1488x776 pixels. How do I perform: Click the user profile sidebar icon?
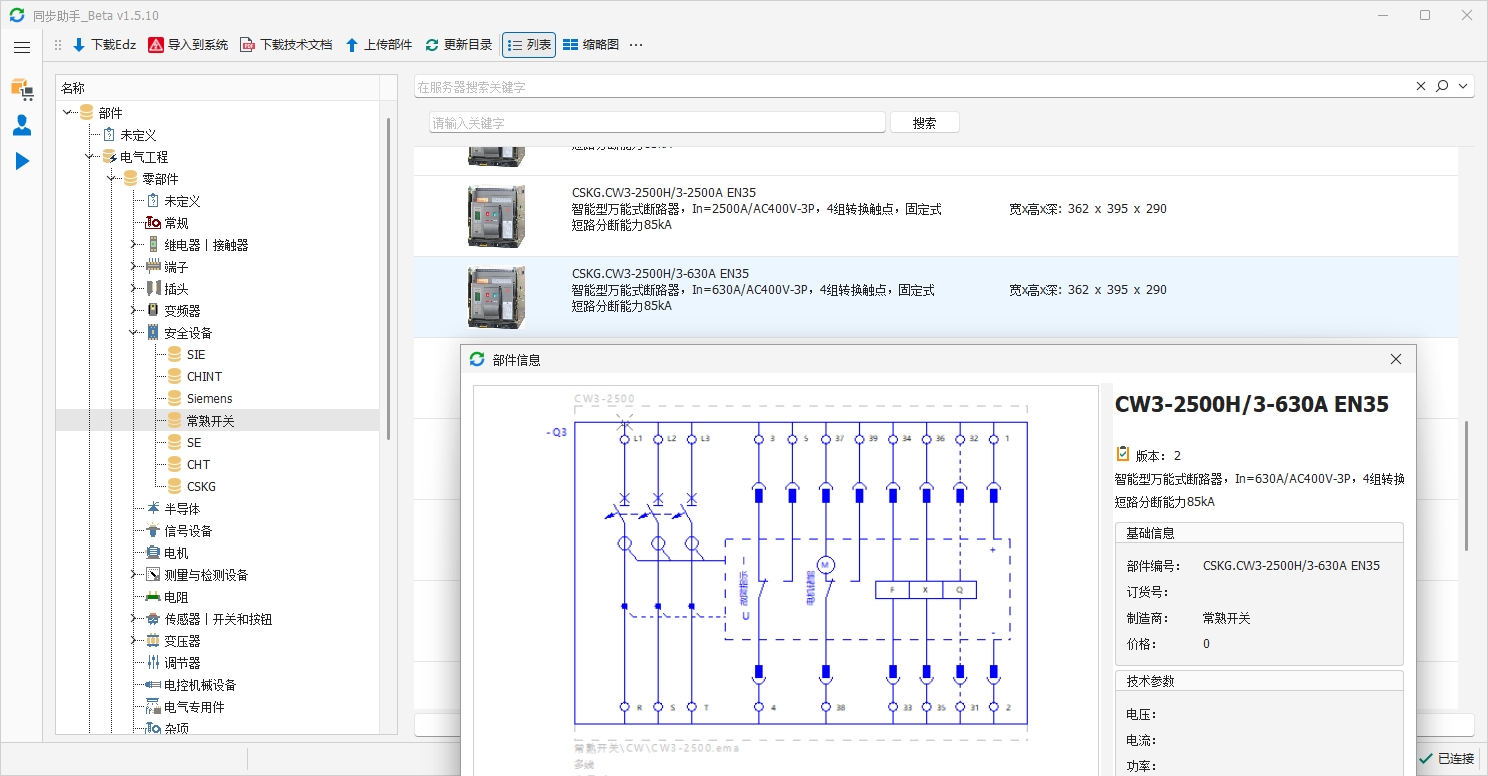pyautogui.click(x=22, y=125)
